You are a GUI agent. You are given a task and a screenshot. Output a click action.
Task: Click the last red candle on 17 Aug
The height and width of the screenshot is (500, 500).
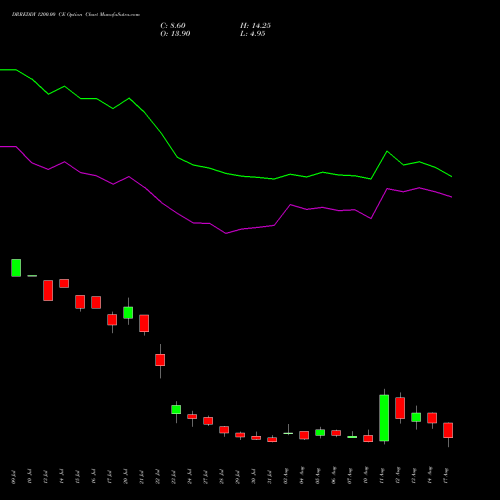[x=448, y=430]
